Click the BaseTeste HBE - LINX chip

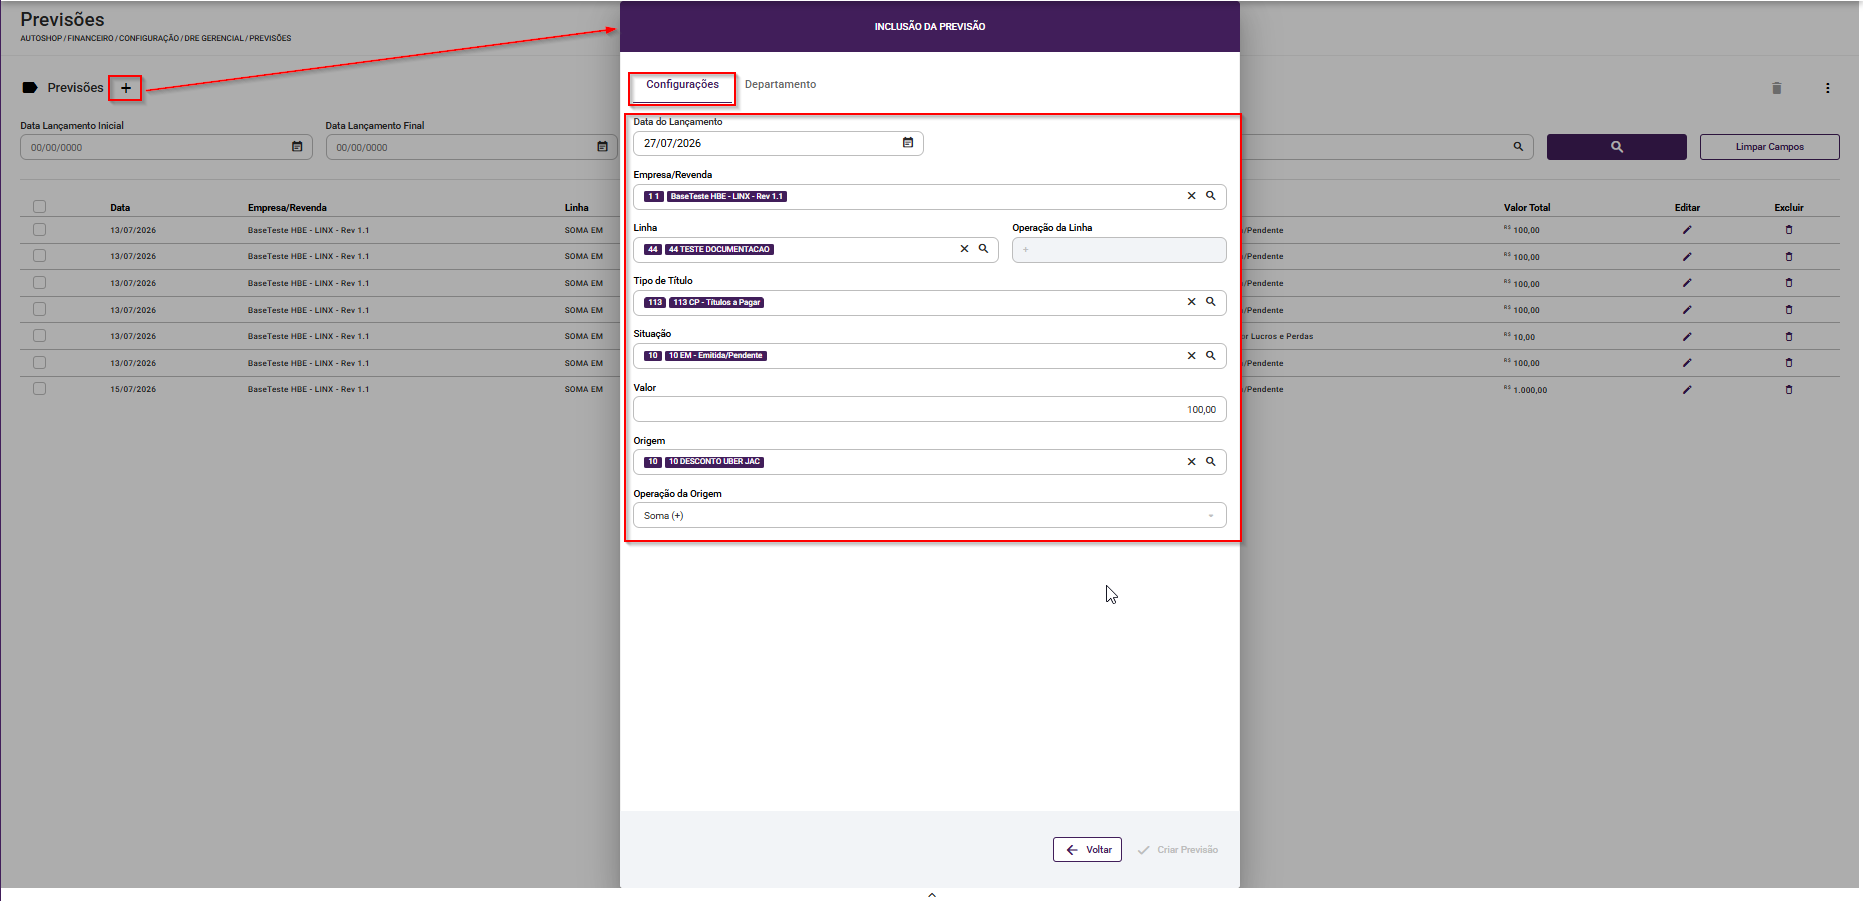(x=727, y=196)
